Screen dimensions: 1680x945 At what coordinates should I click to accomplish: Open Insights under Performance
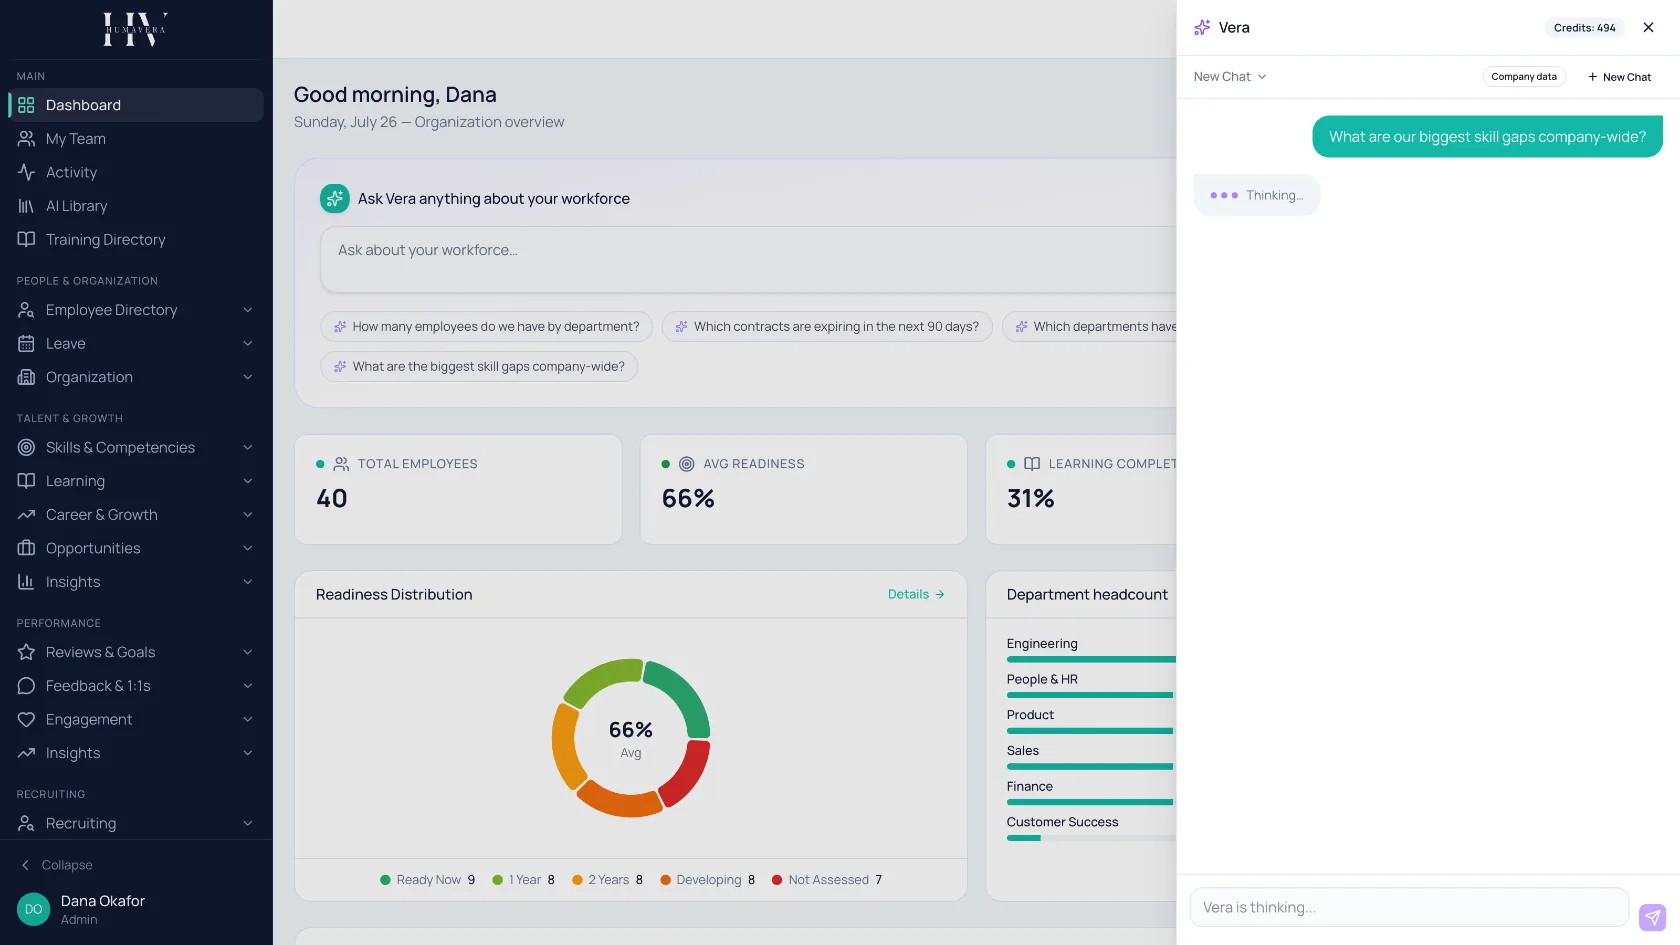[136, 753]
